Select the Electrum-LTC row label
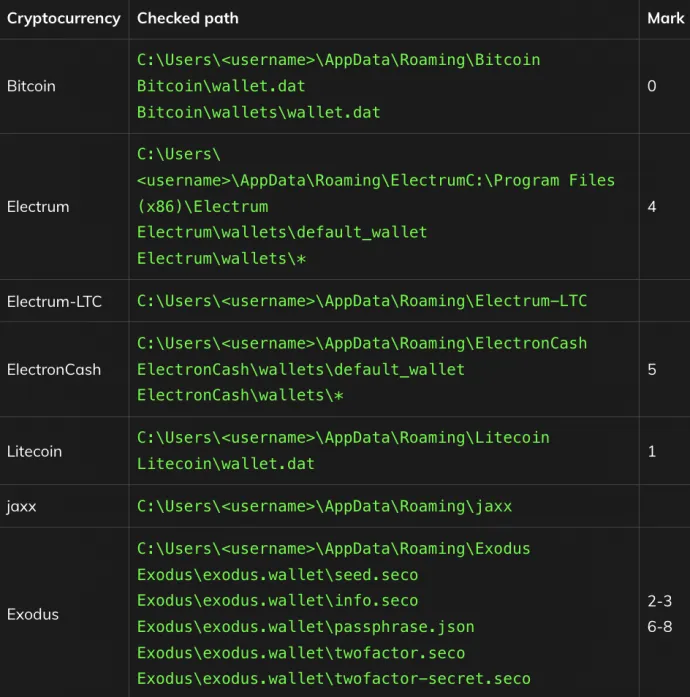The width and height of the screenshot is (690, 697). click(54, 302)
